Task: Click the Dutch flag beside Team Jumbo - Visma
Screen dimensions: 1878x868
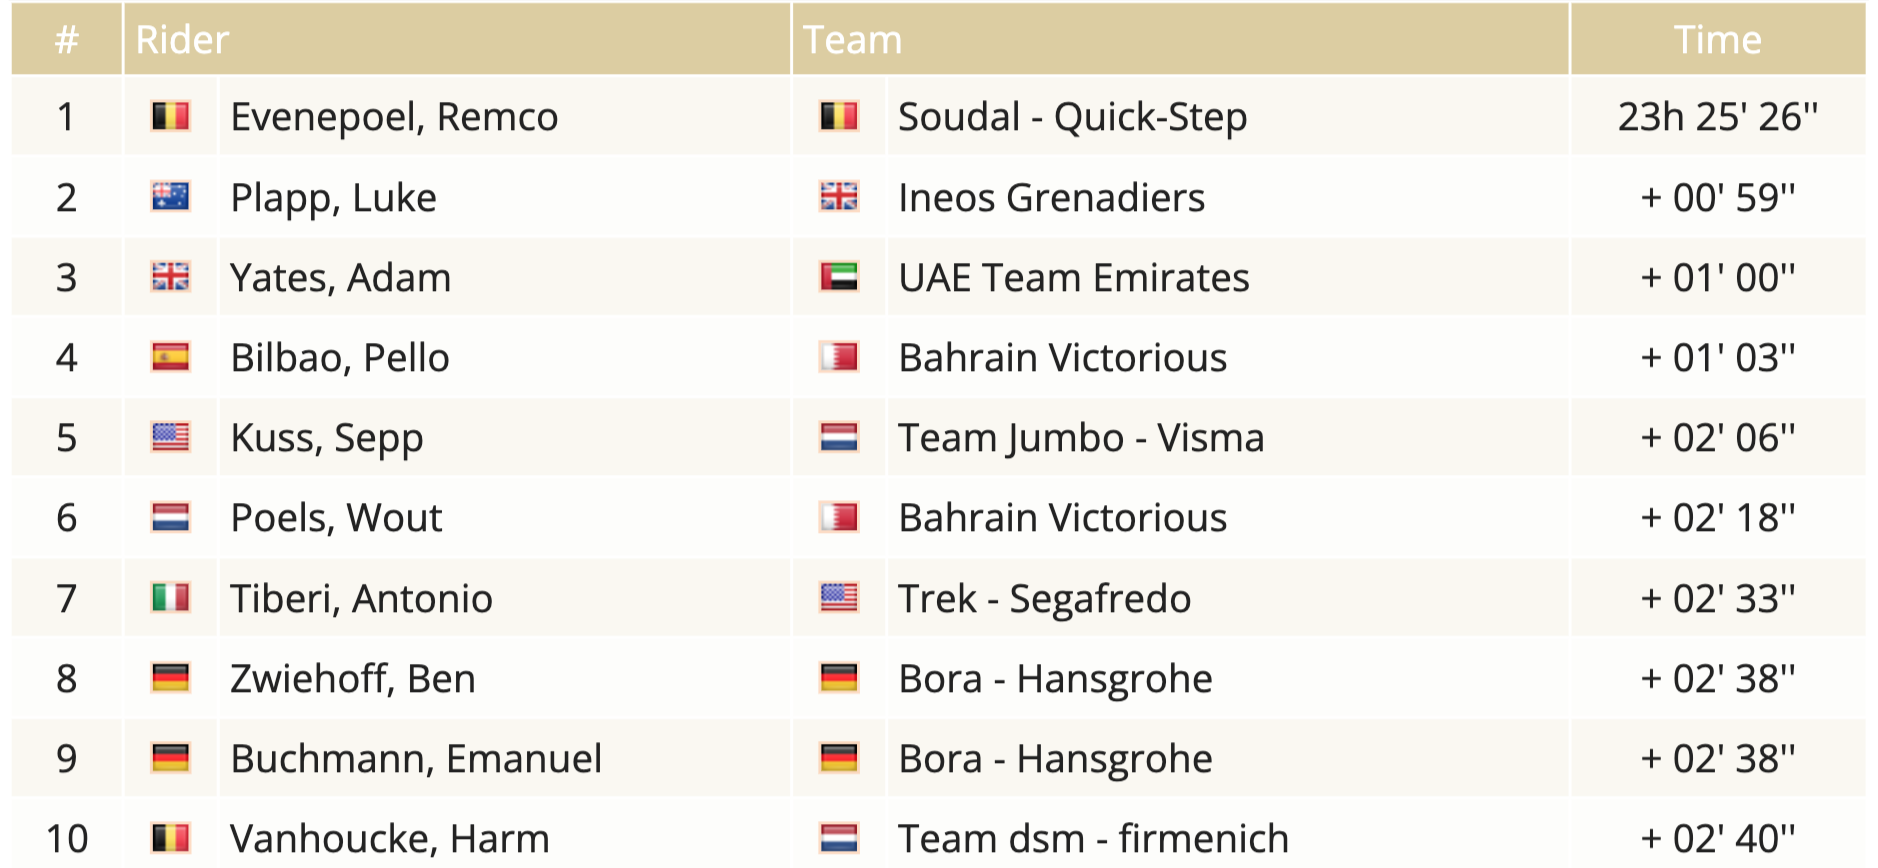Action: [x=838, y=437]
